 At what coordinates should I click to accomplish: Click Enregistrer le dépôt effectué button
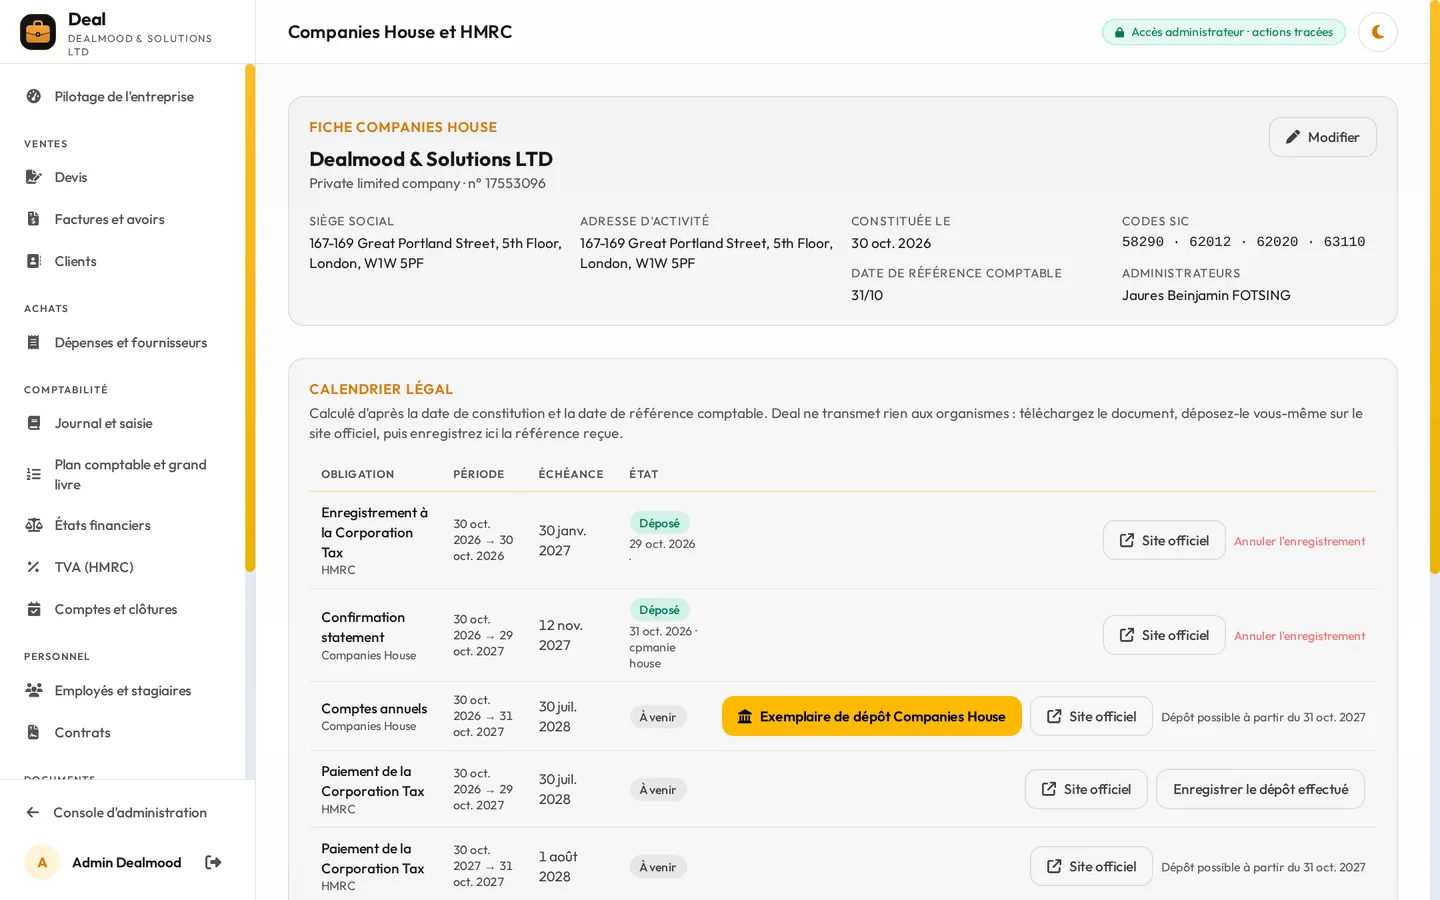click(1260, 789)
